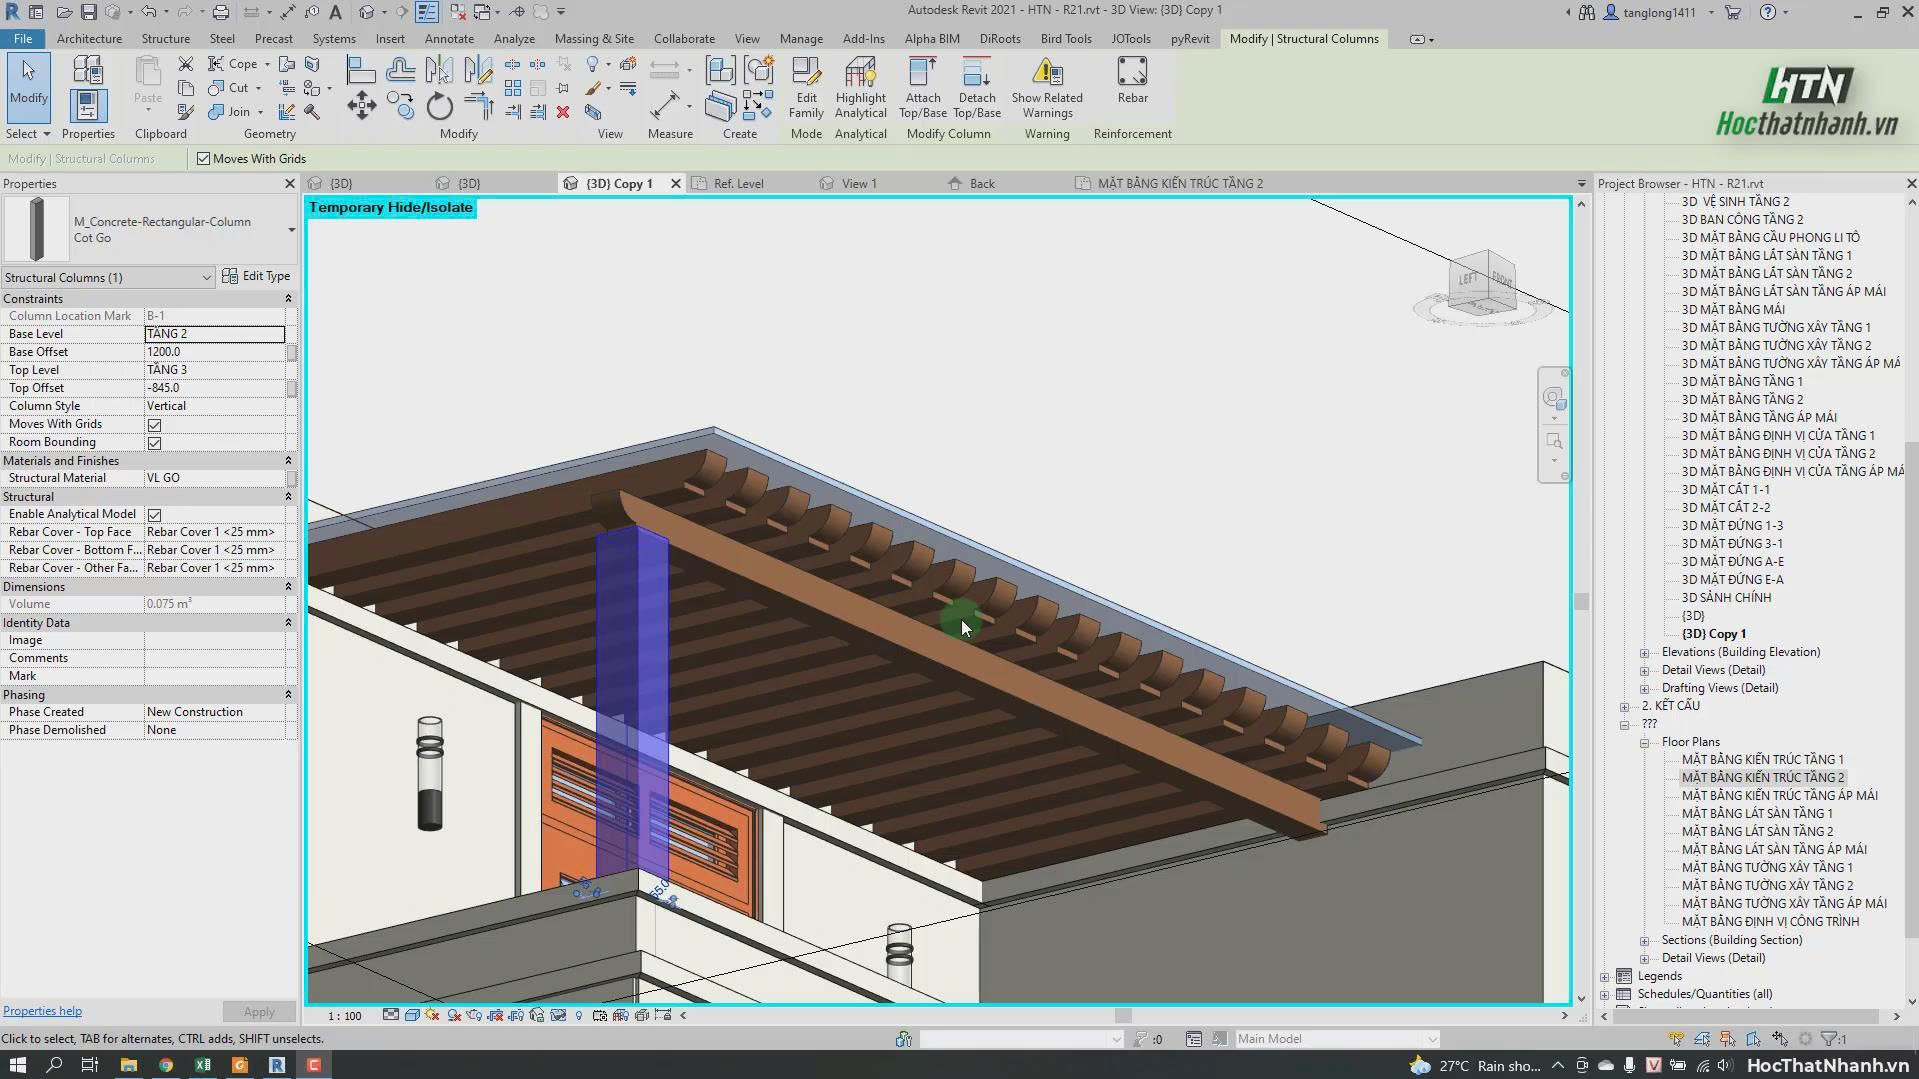Open the column type selector dropdown
The height and width of the screenshot is (1079, 1919).
click(x=291, y=230)
